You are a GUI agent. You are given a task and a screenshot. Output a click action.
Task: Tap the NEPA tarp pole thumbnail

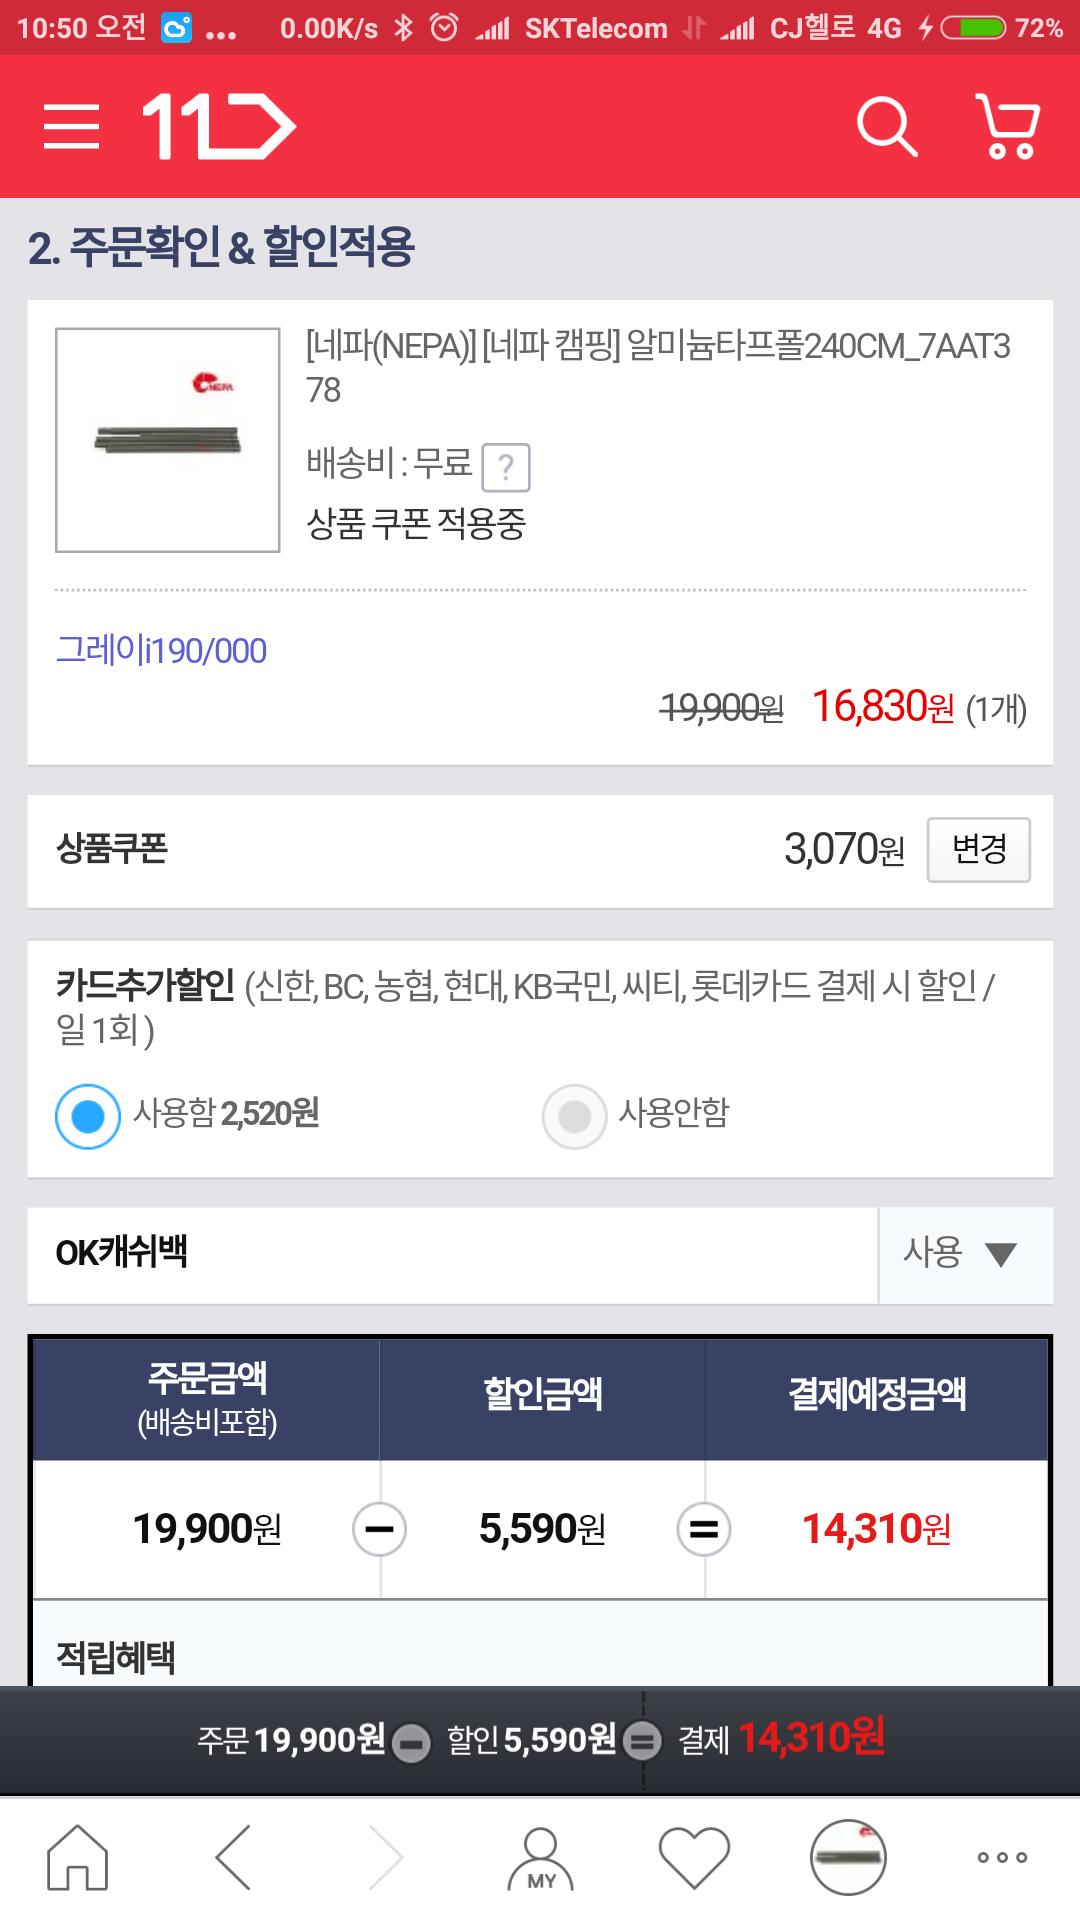[168, 440]
